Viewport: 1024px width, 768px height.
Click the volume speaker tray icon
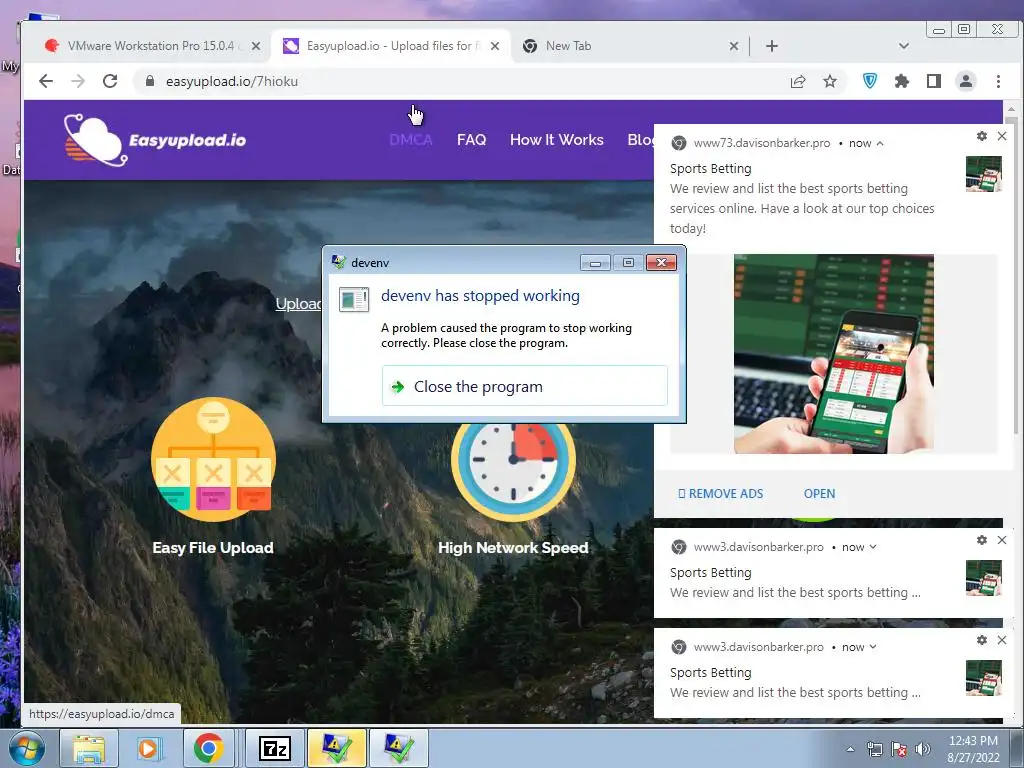point(922,749)
